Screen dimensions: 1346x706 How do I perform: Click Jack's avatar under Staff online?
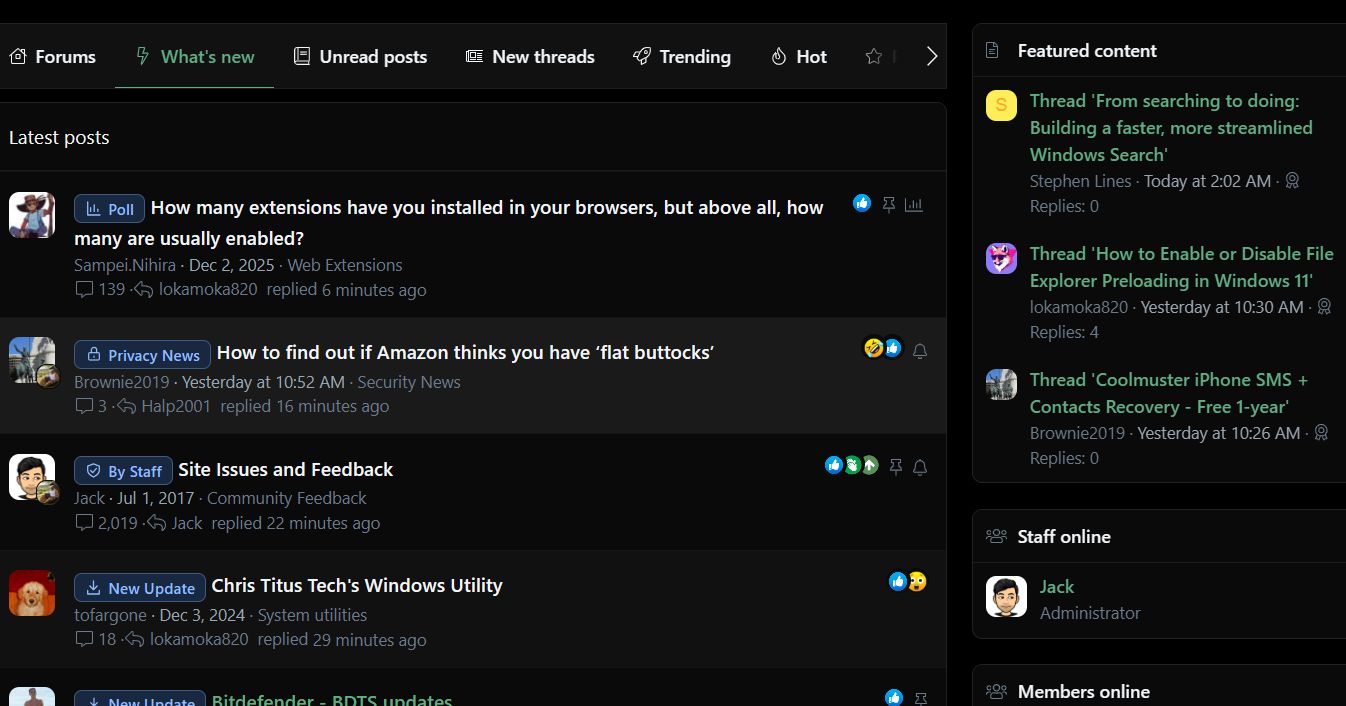pos(1006,597)
